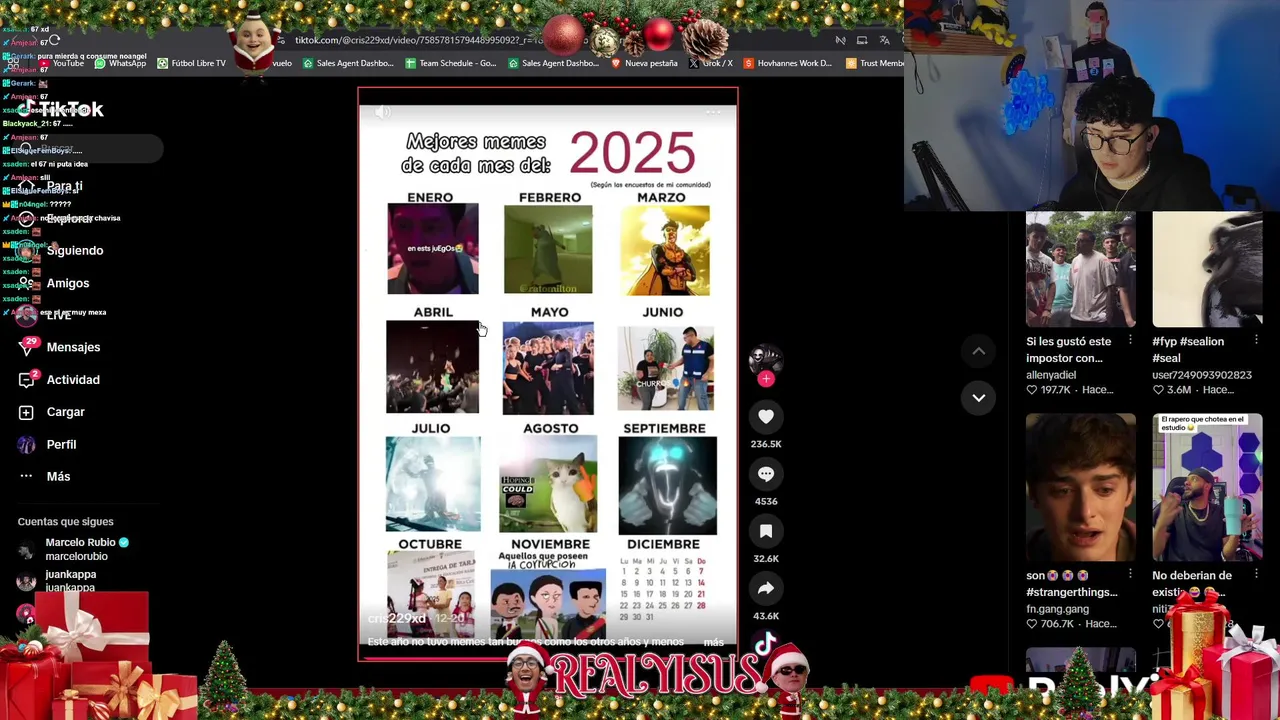Open the allenyadiel profile link
This screenshot has width=1280, height=720.
pyautogui.click(x=1051, y=375)
